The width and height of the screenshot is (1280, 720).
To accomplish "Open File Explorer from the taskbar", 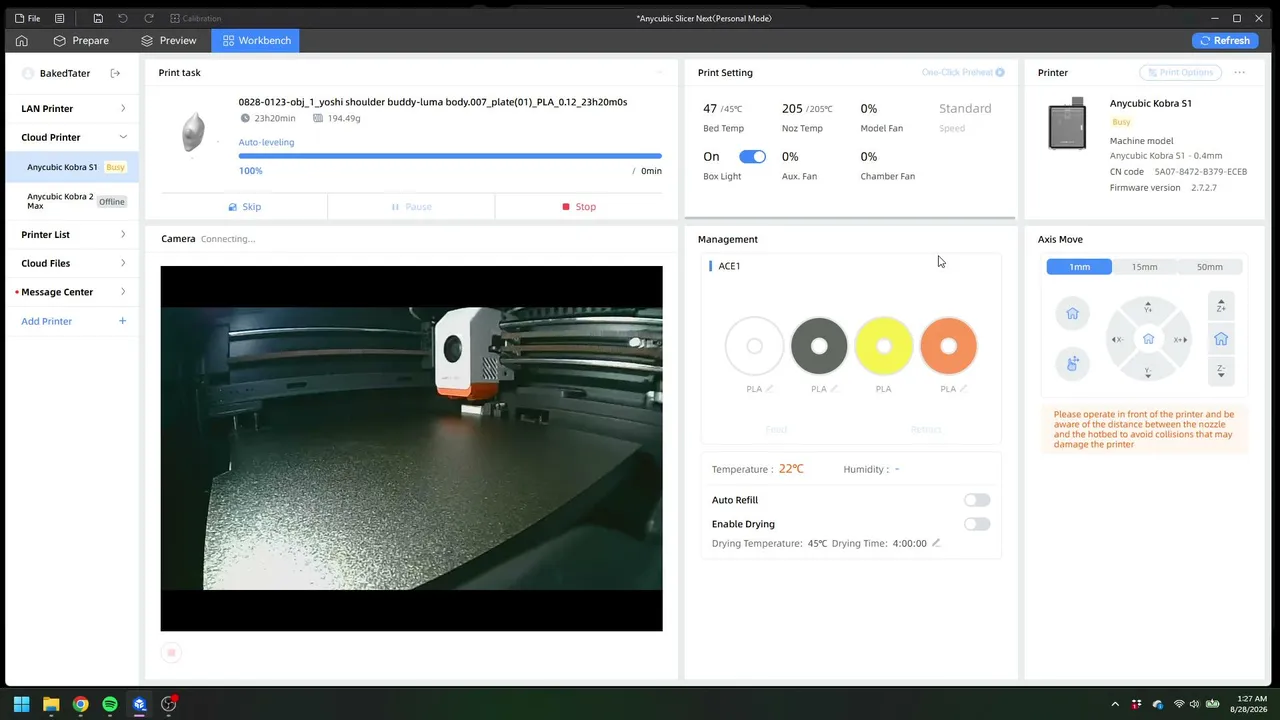I will pyautogui.click(x=51, y=704).
